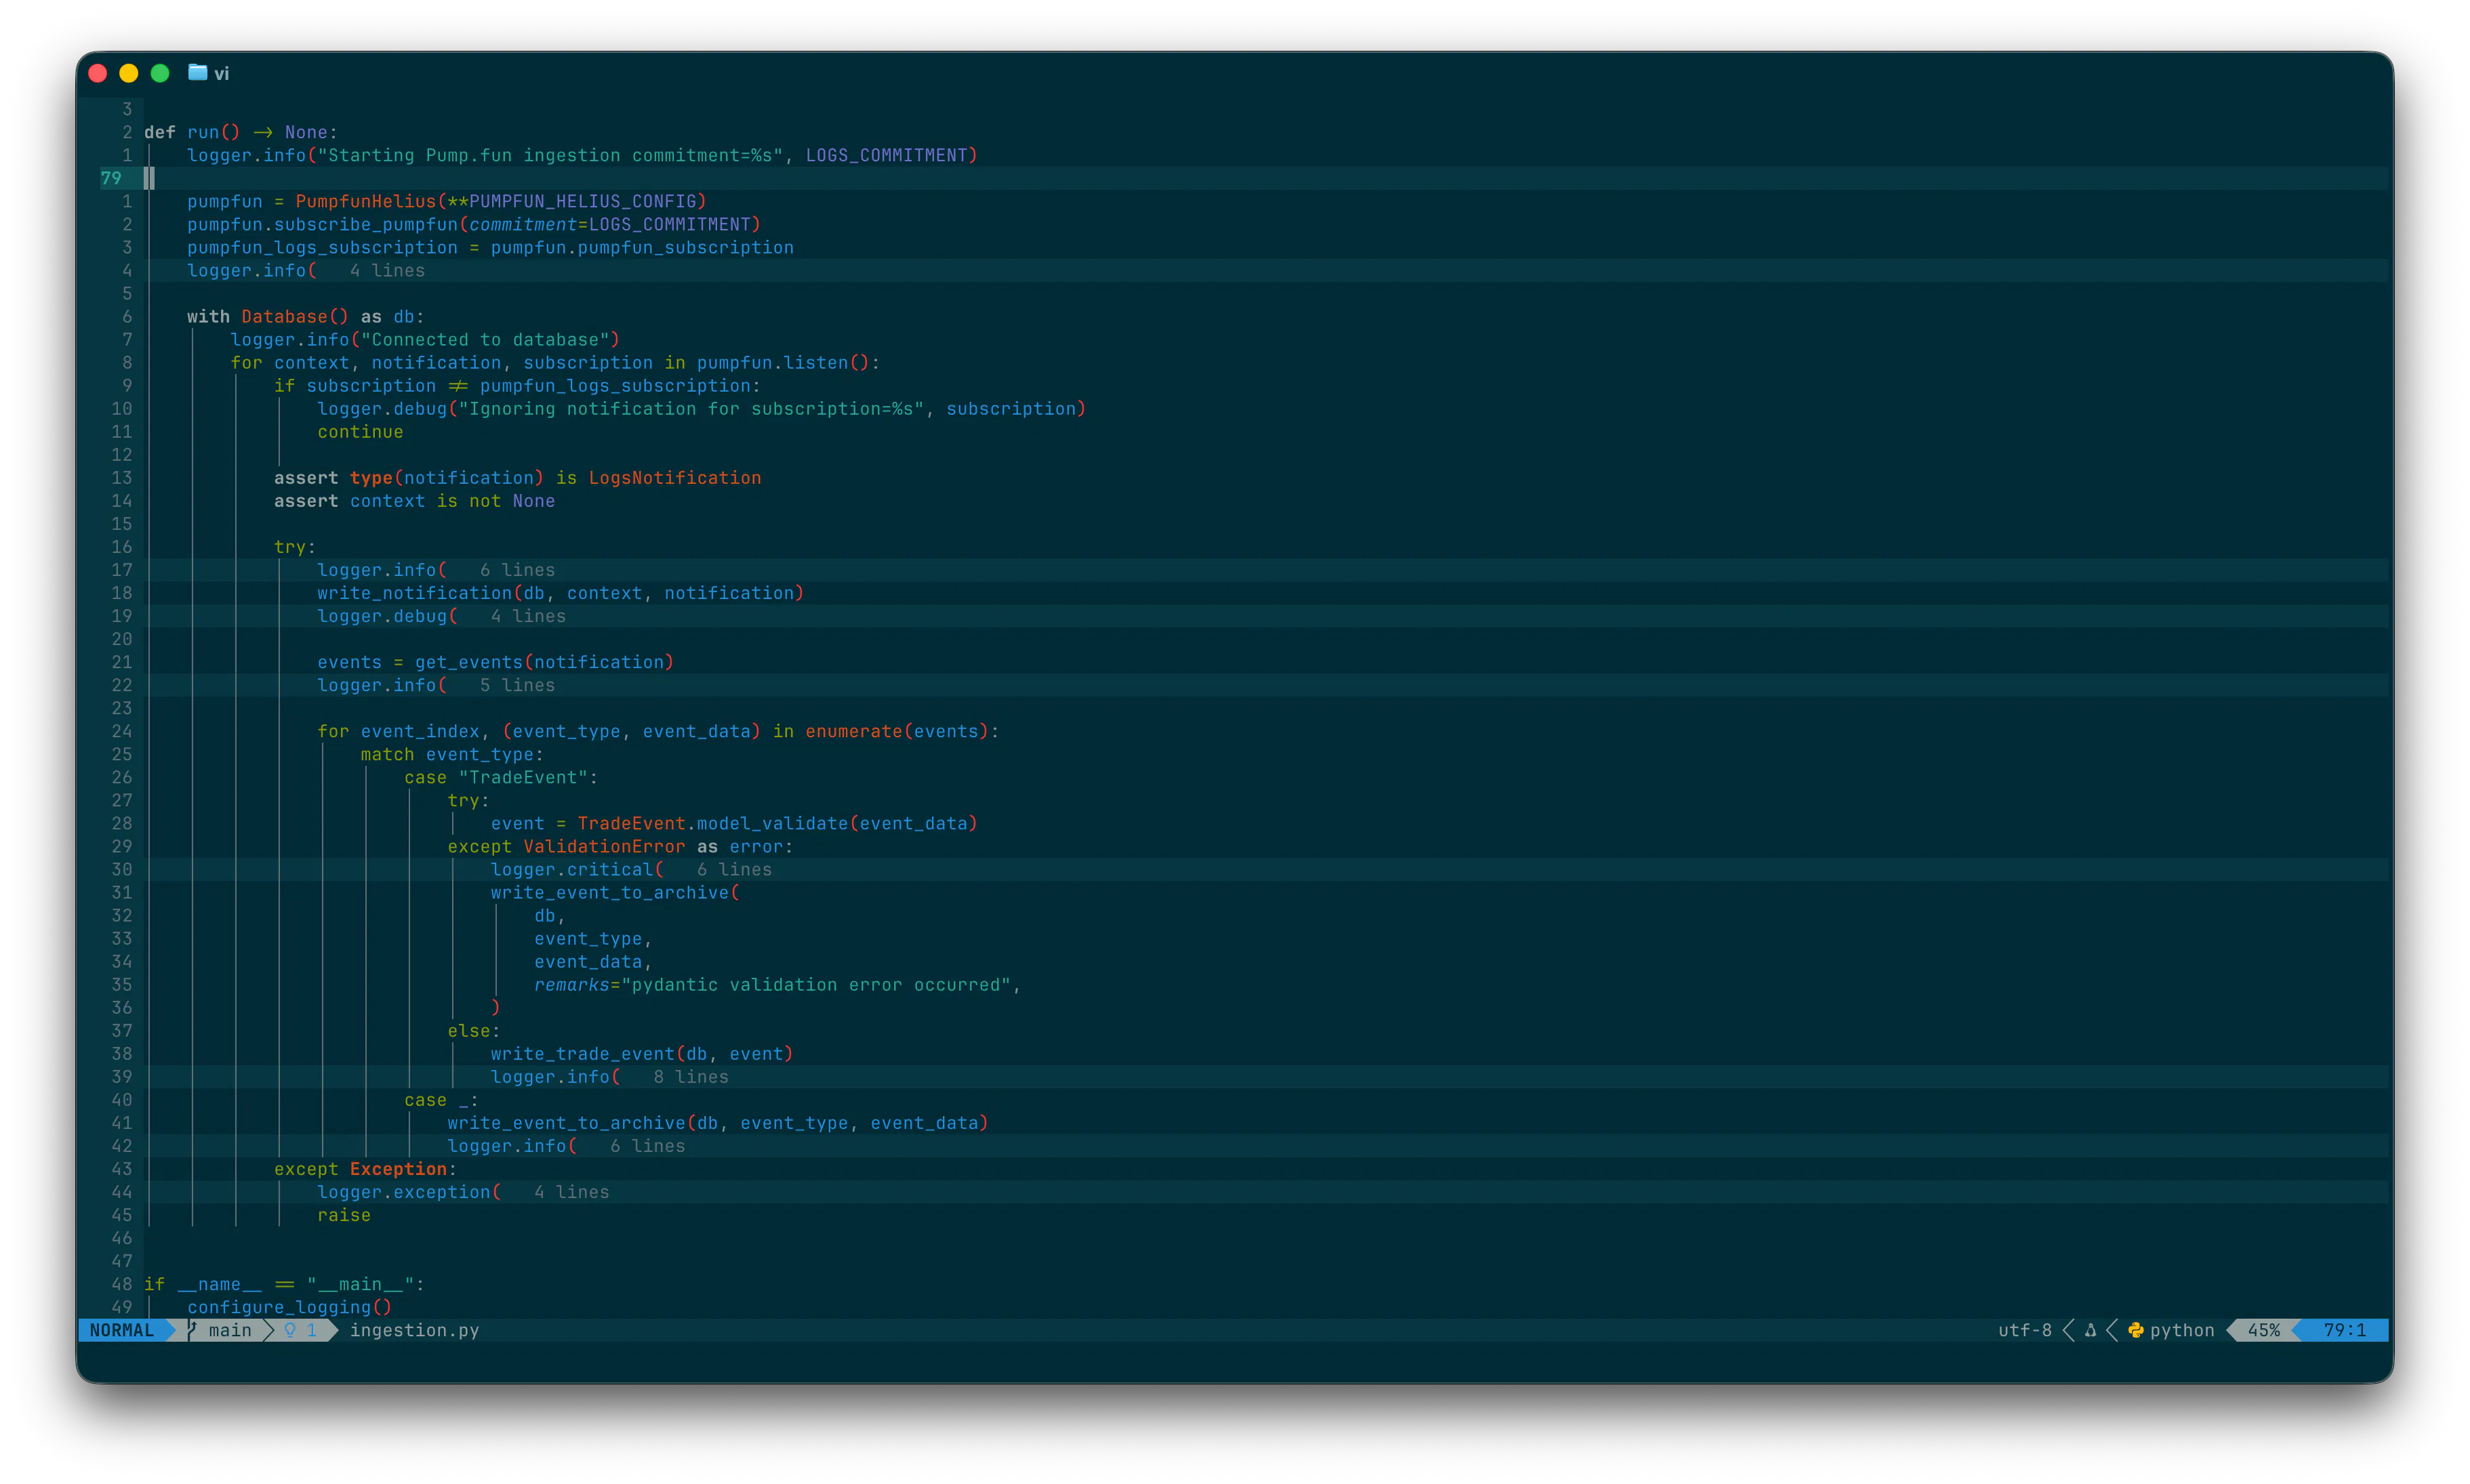Click the red close window button
This screenshot has width=2470, height=1484.
pos(98,73)
